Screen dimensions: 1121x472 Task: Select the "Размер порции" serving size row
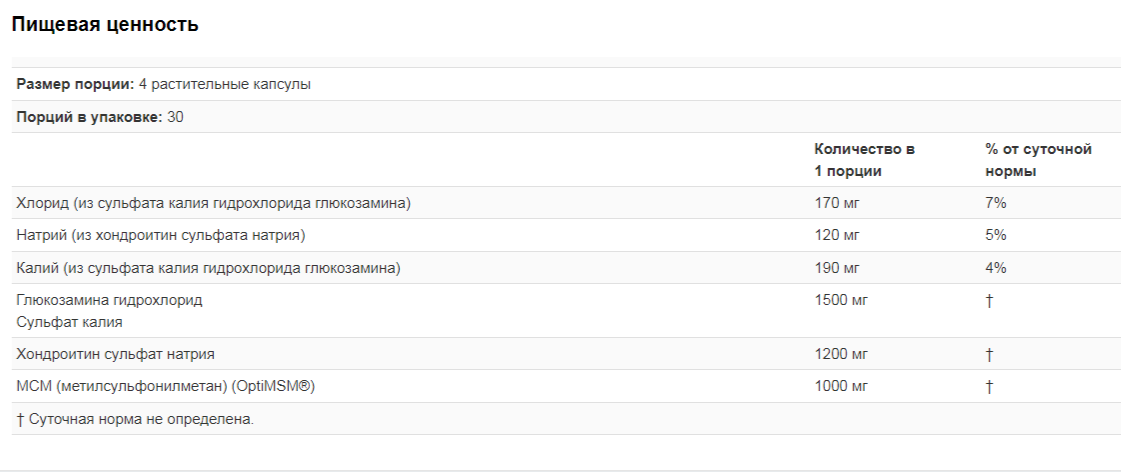[x=163, y=84]
